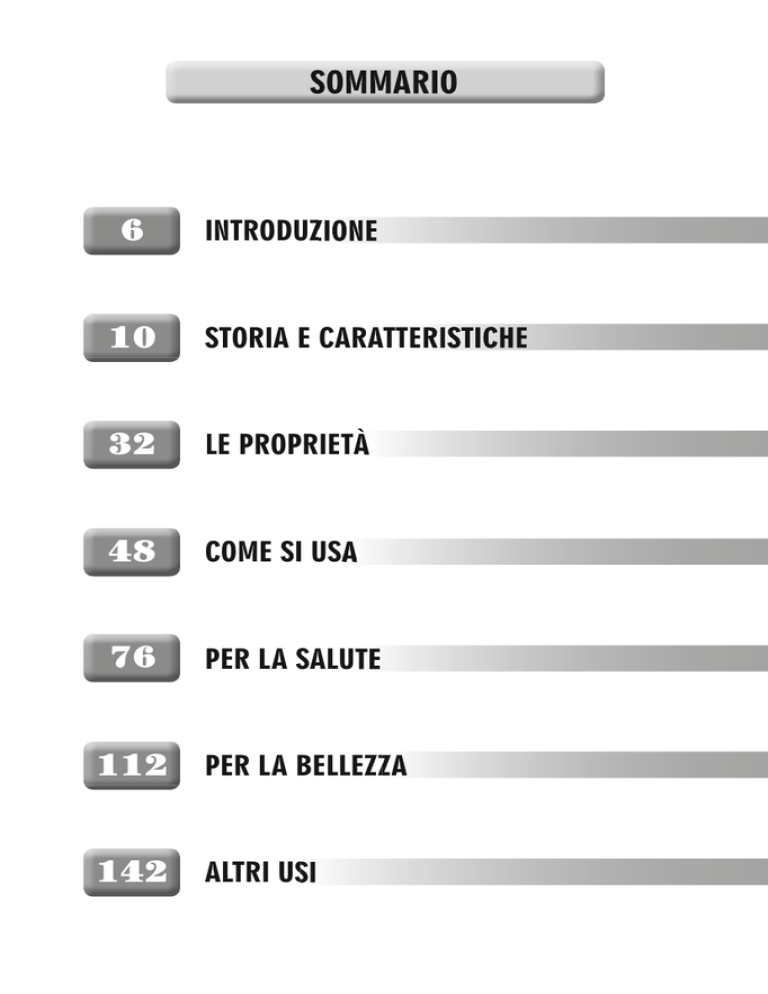Select the INTRODUZIONE chapter entry
This screenshot has height=994, width=768.
tap(291, 231)
